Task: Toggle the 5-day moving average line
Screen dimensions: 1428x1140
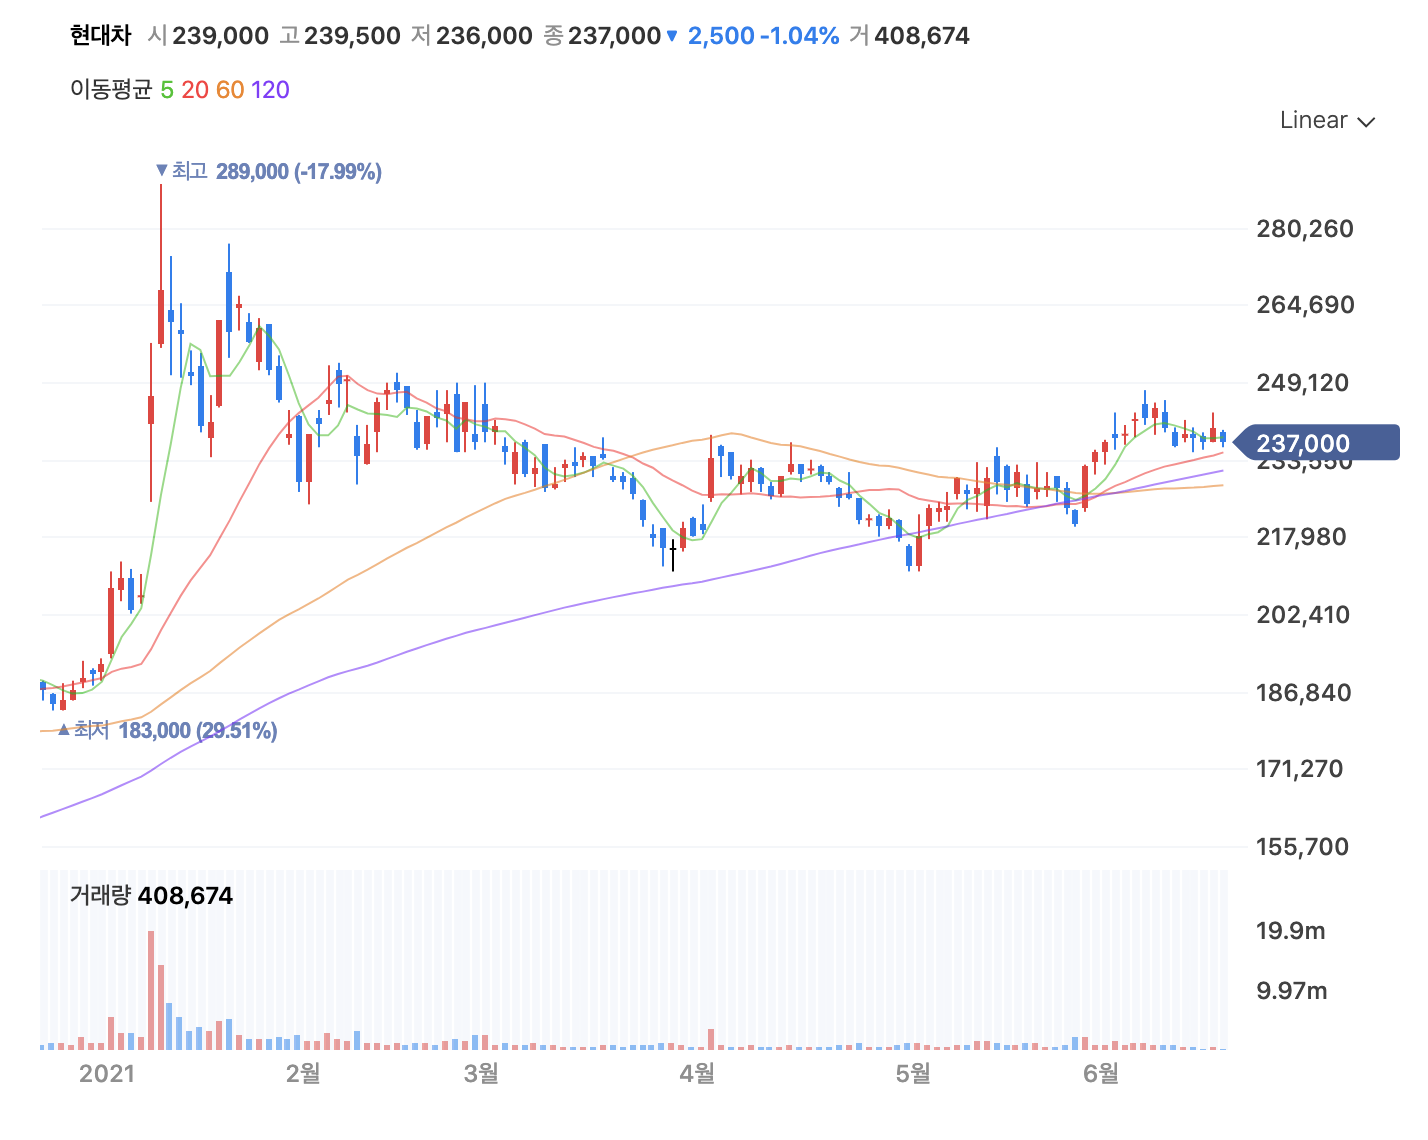Action: (x=167, y=90)
